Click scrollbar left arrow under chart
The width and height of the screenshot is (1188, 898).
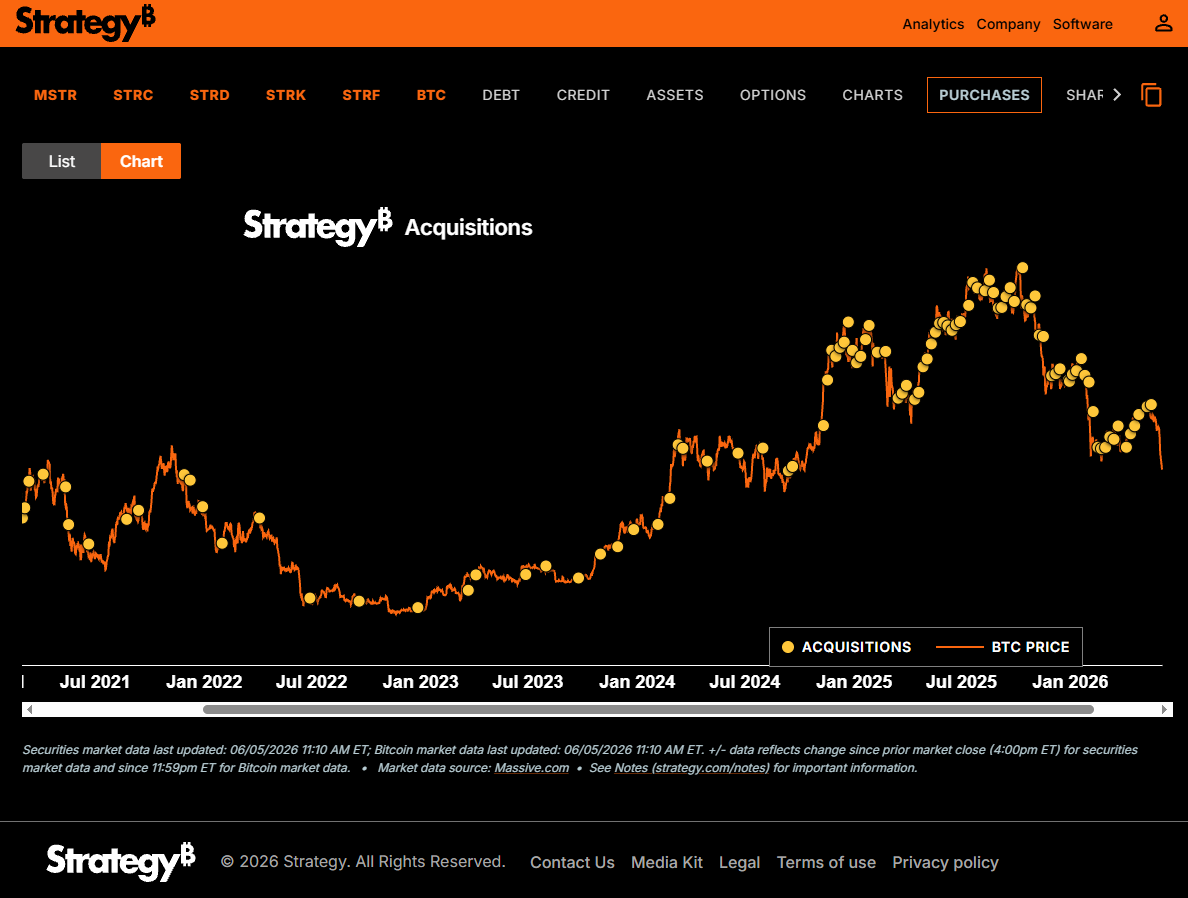[x=29, y=709]
